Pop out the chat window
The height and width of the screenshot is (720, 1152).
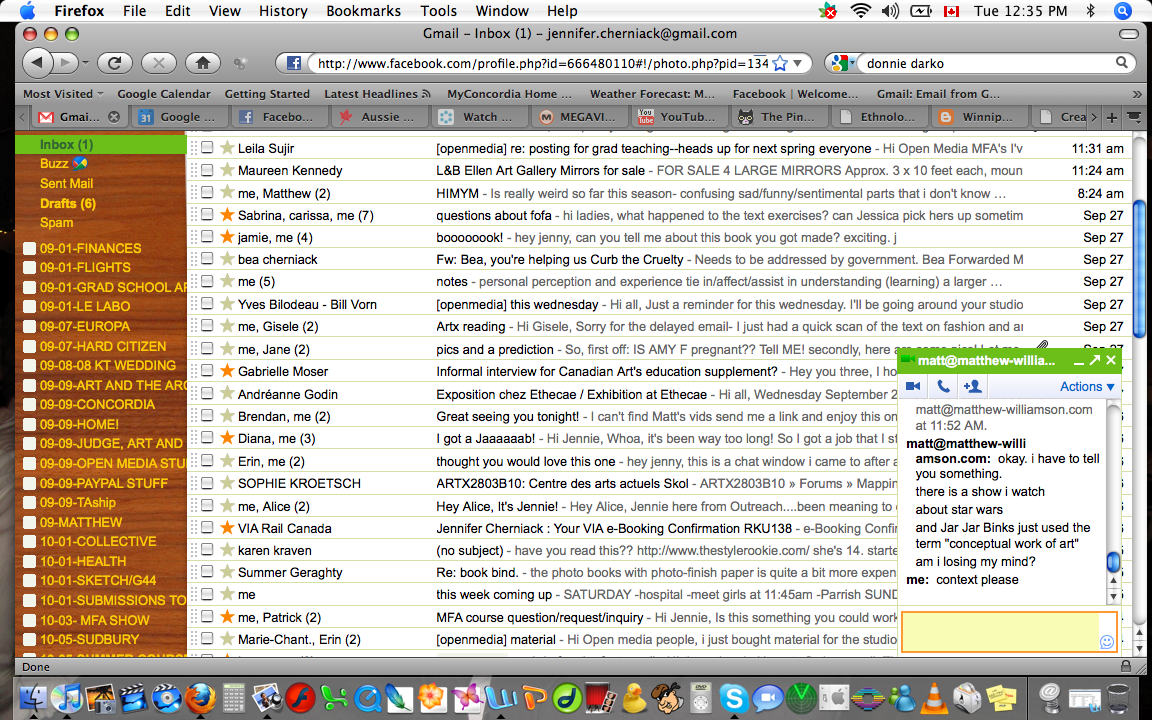1095,360
